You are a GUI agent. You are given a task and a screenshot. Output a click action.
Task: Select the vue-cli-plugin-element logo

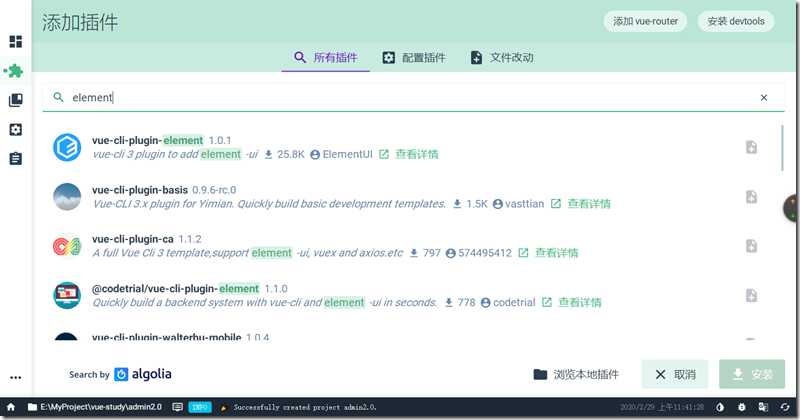pyautogui.click(x=67, y=147)
